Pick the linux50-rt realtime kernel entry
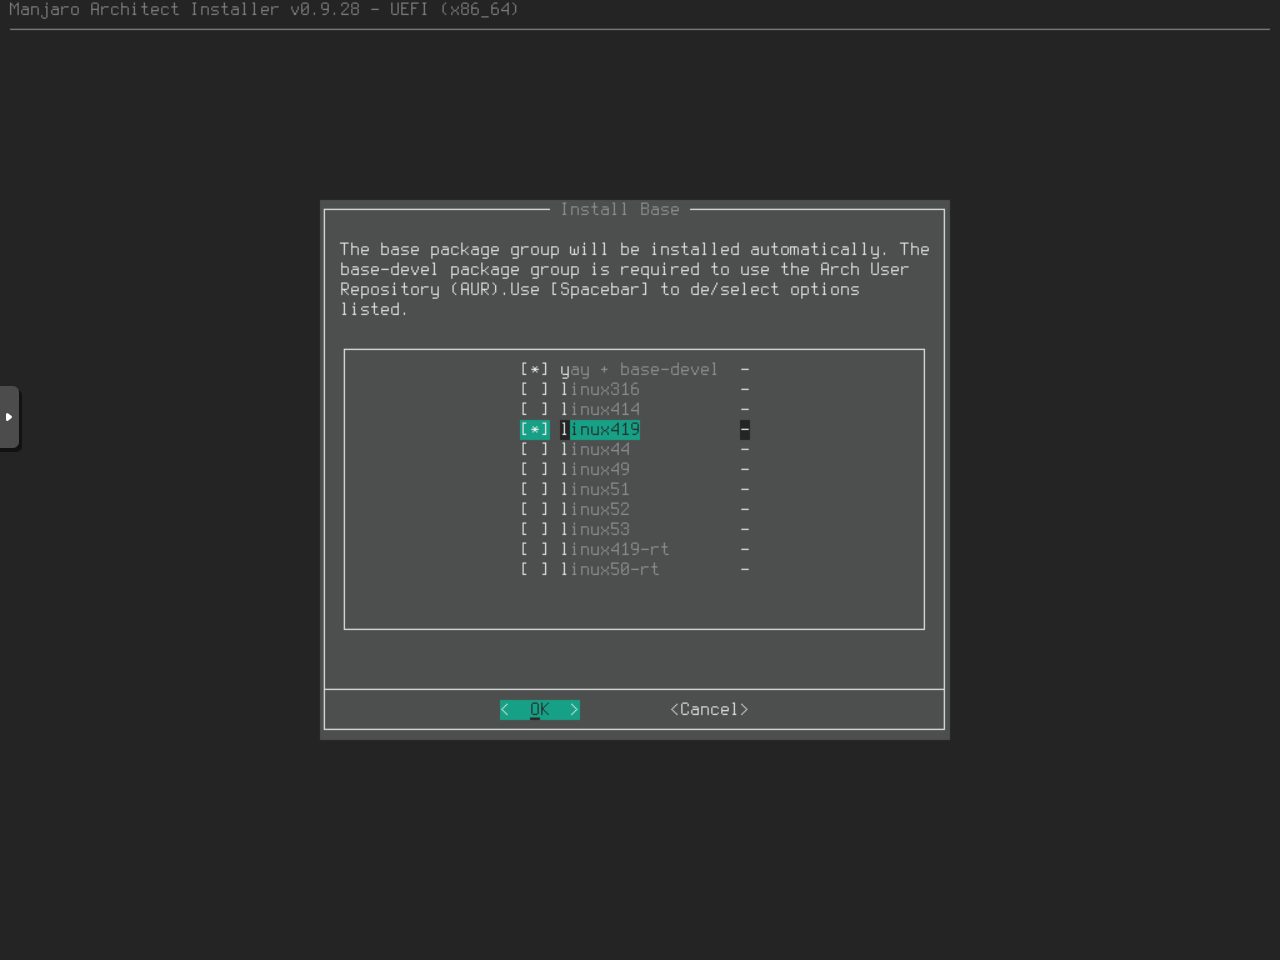 [609, 570]
